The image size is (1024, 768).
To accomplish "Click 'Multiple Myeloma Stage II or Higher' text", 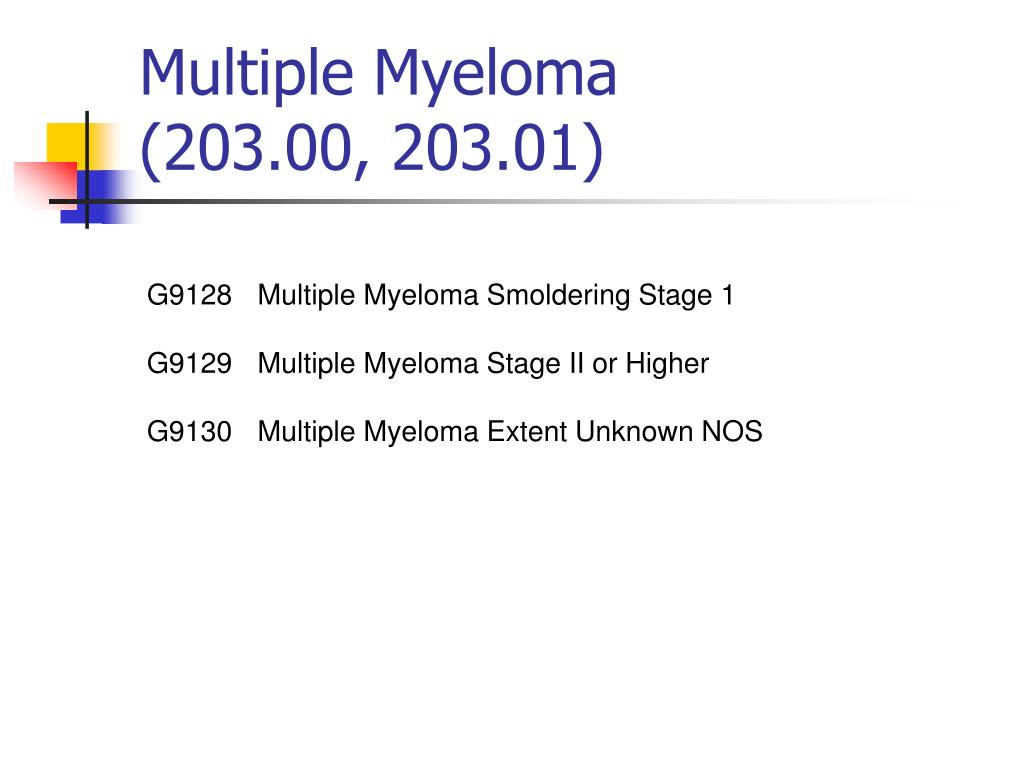I will click(483, 364).
